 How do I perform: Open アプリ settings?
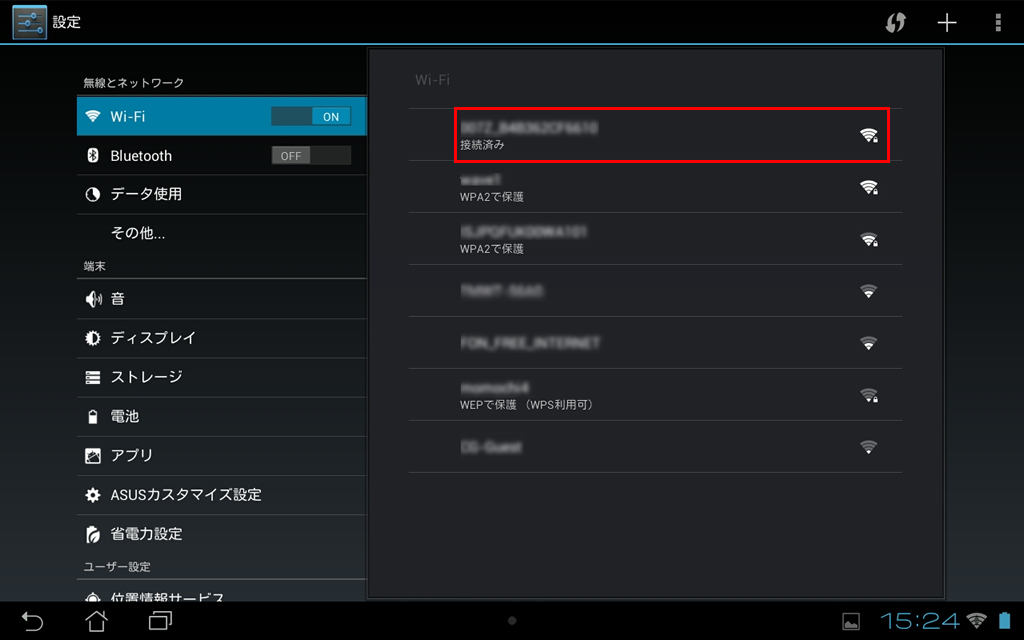click(x=221, y=455)
